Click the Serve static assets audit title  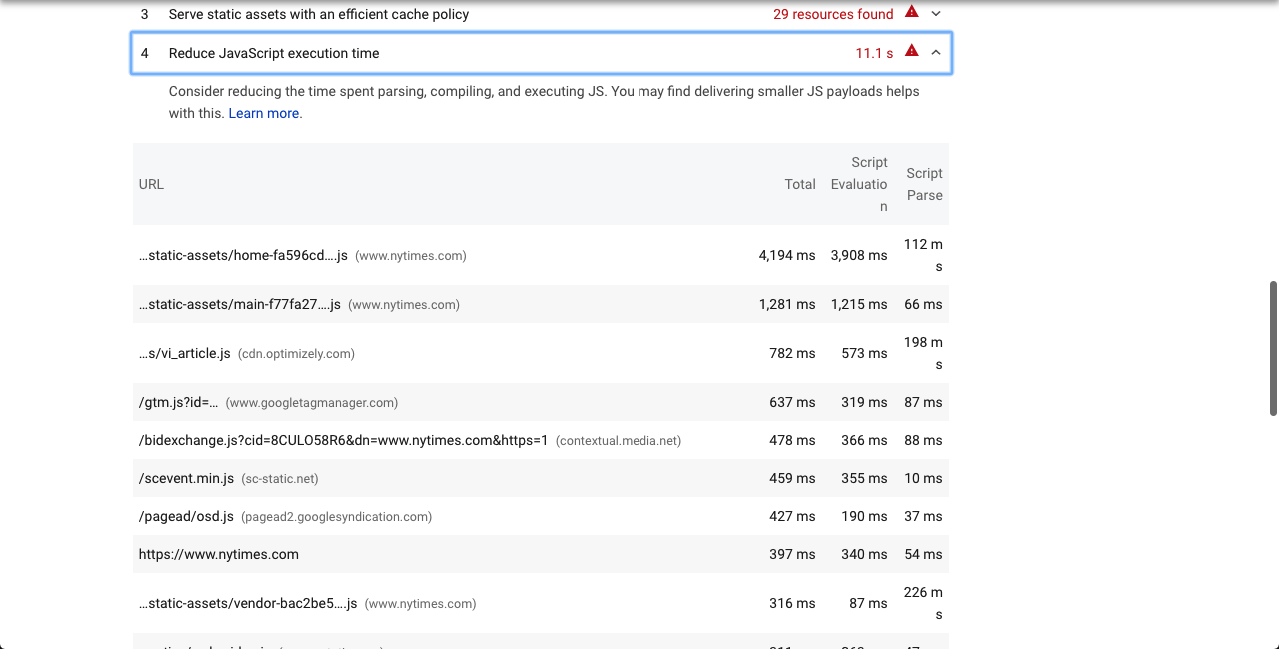318,15
